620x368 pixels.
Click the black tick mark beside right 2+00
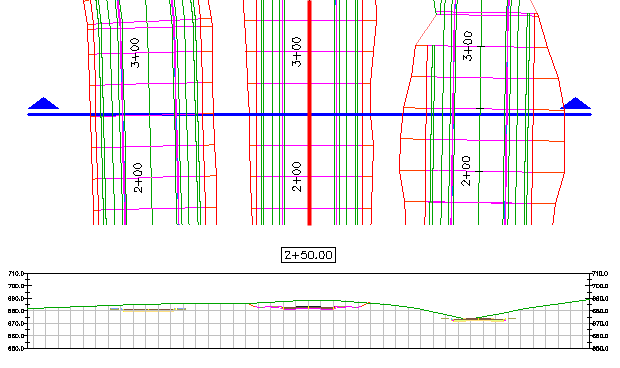[x=479, y=172]
